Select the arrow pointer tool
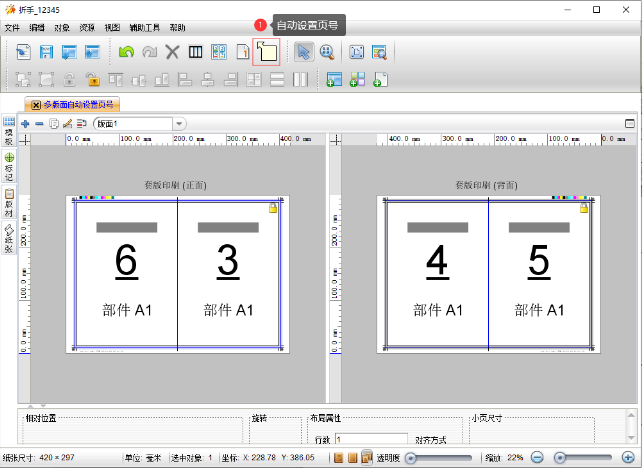Screen dimensions: 643x468 (304, 52)
